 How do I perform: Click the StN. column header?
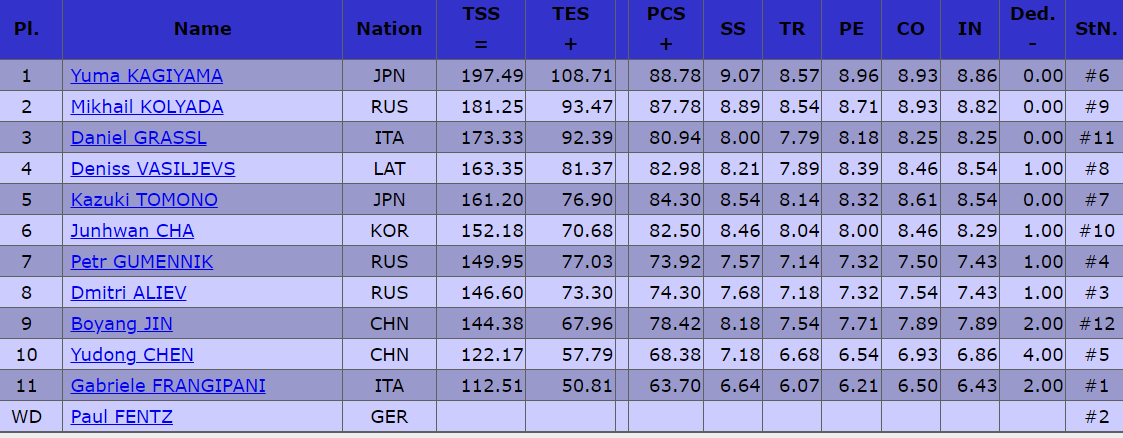[x=1095, y=29]
